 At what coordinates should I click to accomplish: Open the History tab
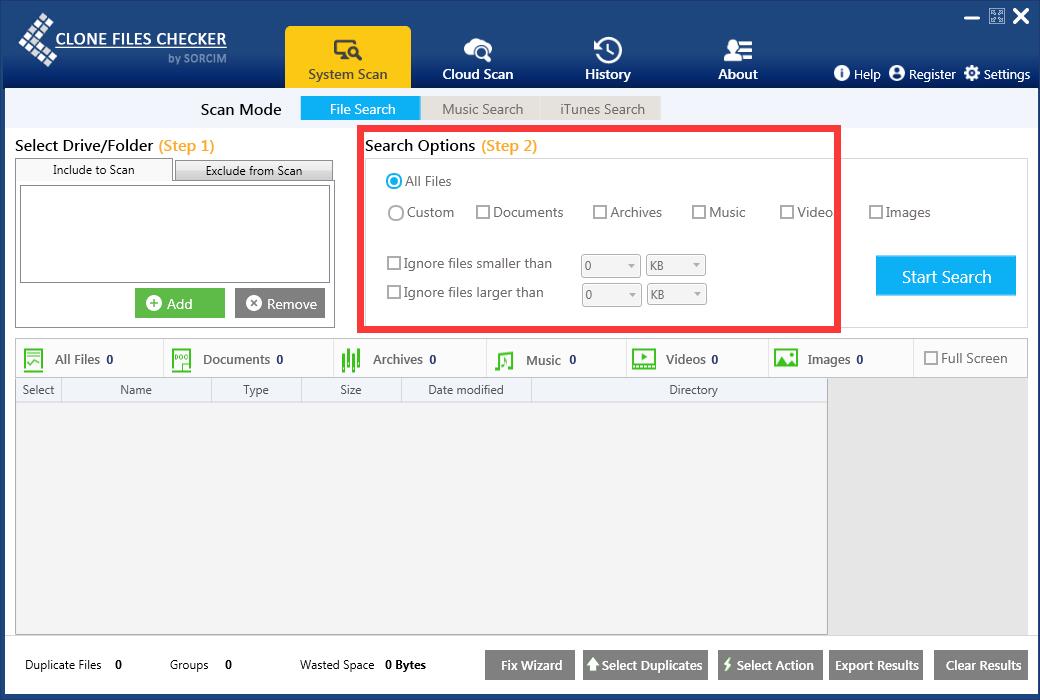608,59
